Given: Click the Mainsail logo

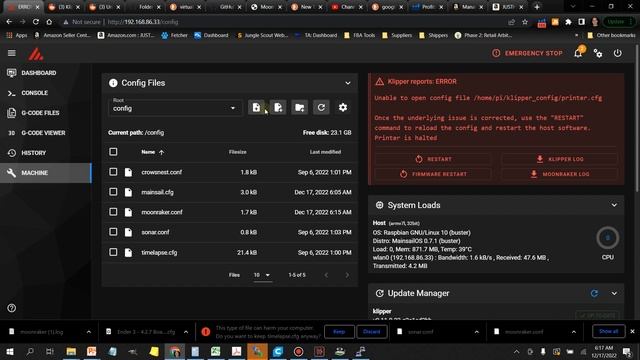Looking at the screenshot, I should 36,54.
